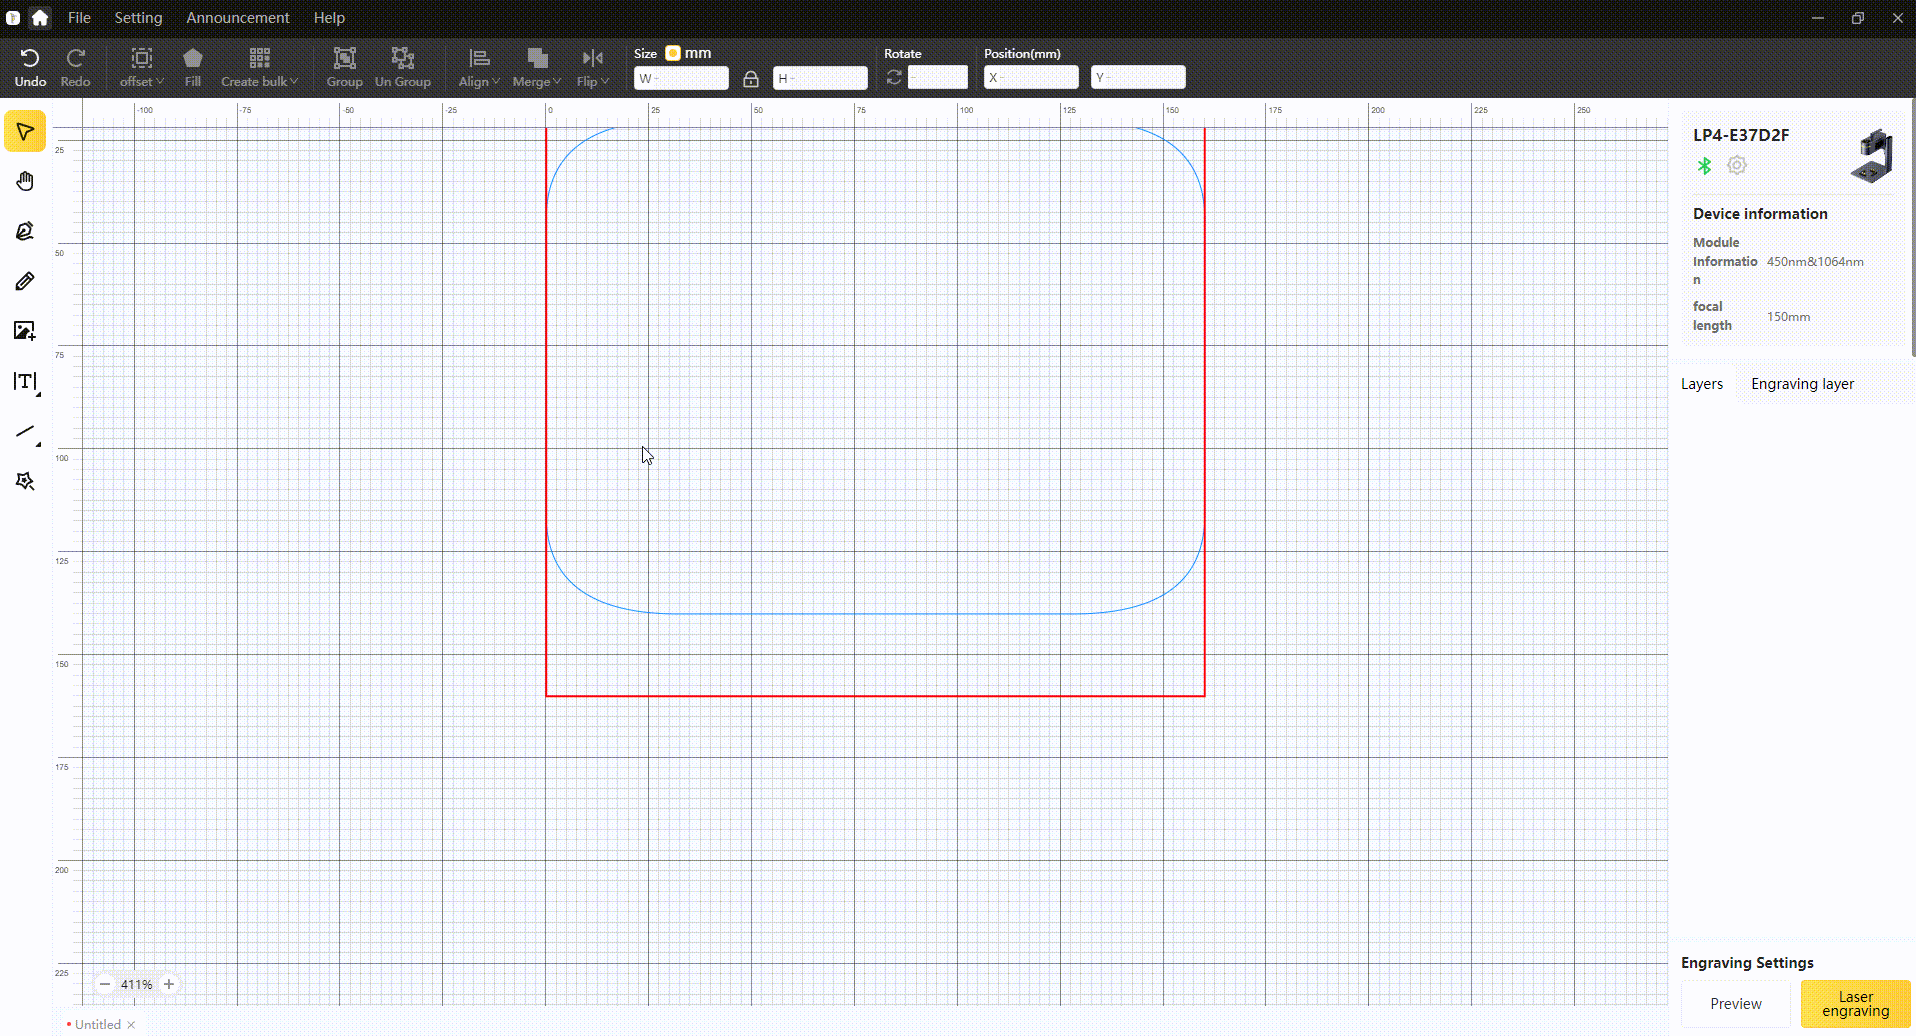
Task: Click the Group icon
Action: point(345,58)
